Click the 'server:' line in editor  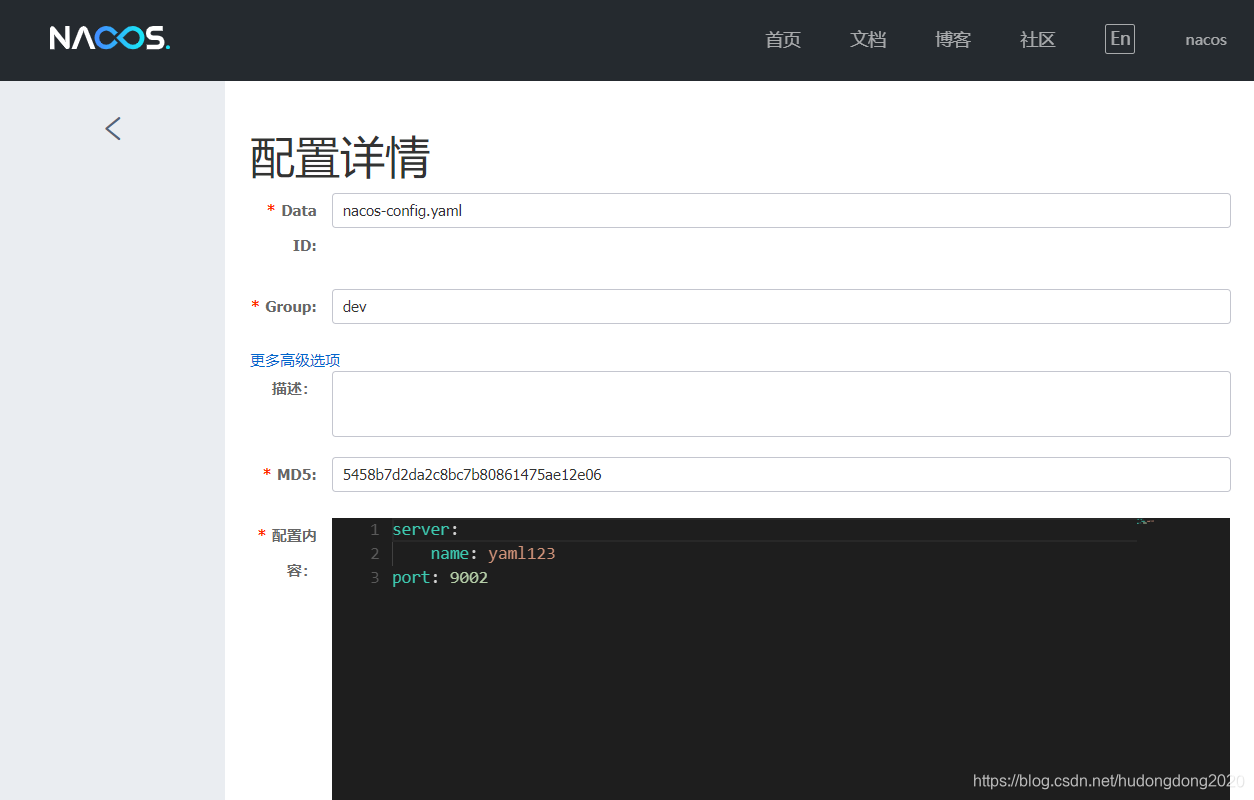(x=425, y=529)
